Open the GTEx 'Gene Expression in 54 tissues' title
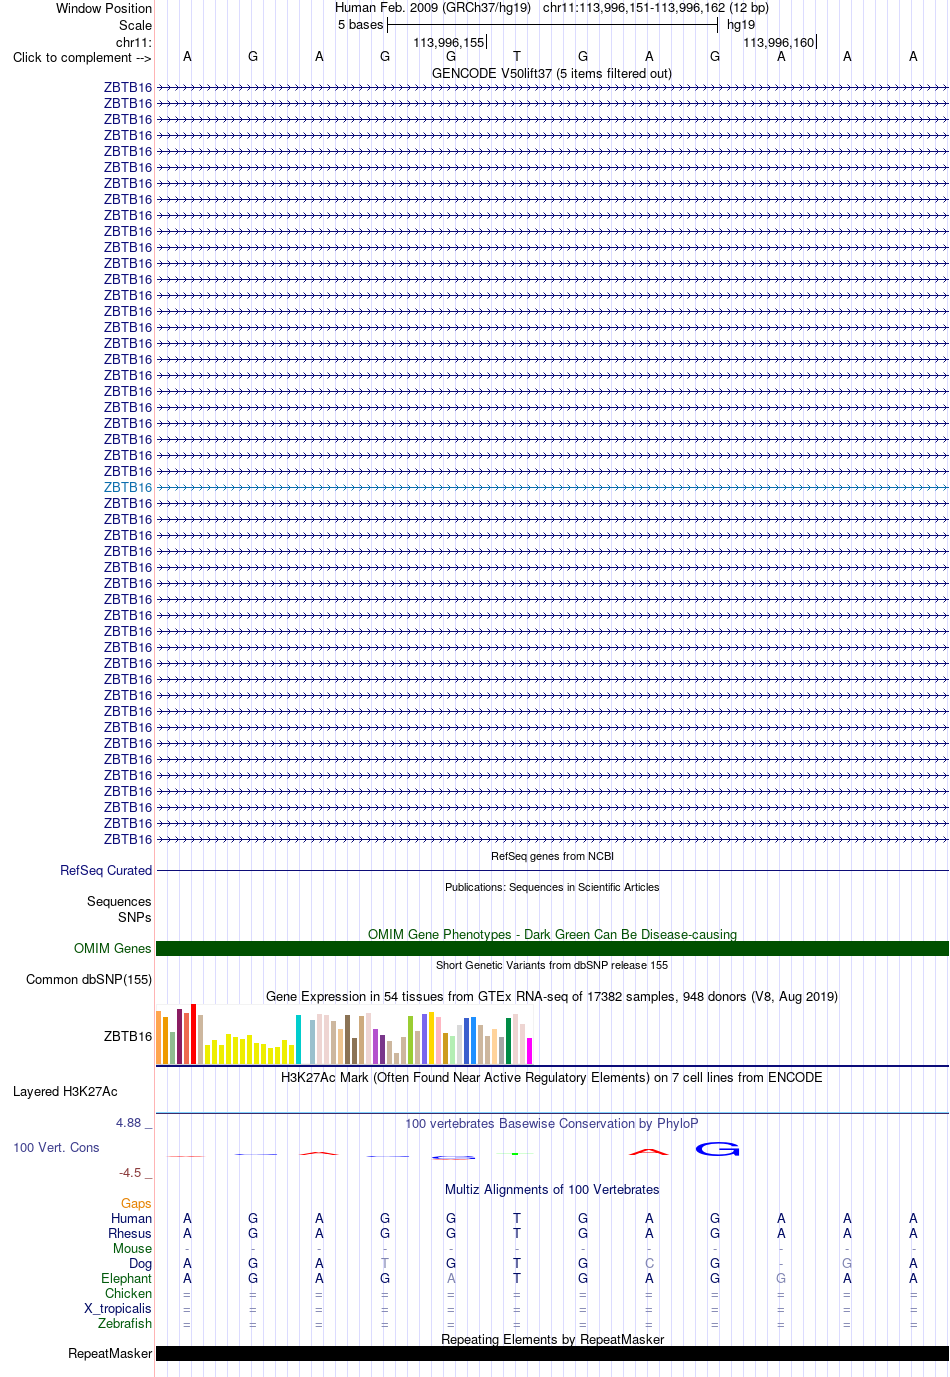 coord(552,996)
